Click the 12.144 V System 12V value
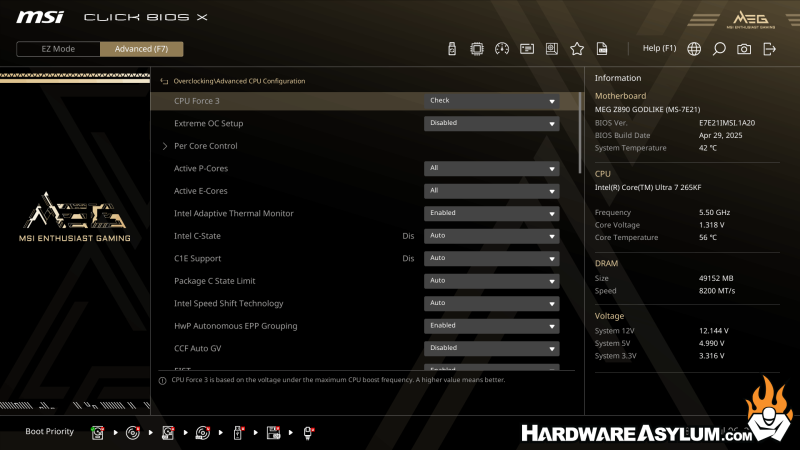 (x=713, y=331)
